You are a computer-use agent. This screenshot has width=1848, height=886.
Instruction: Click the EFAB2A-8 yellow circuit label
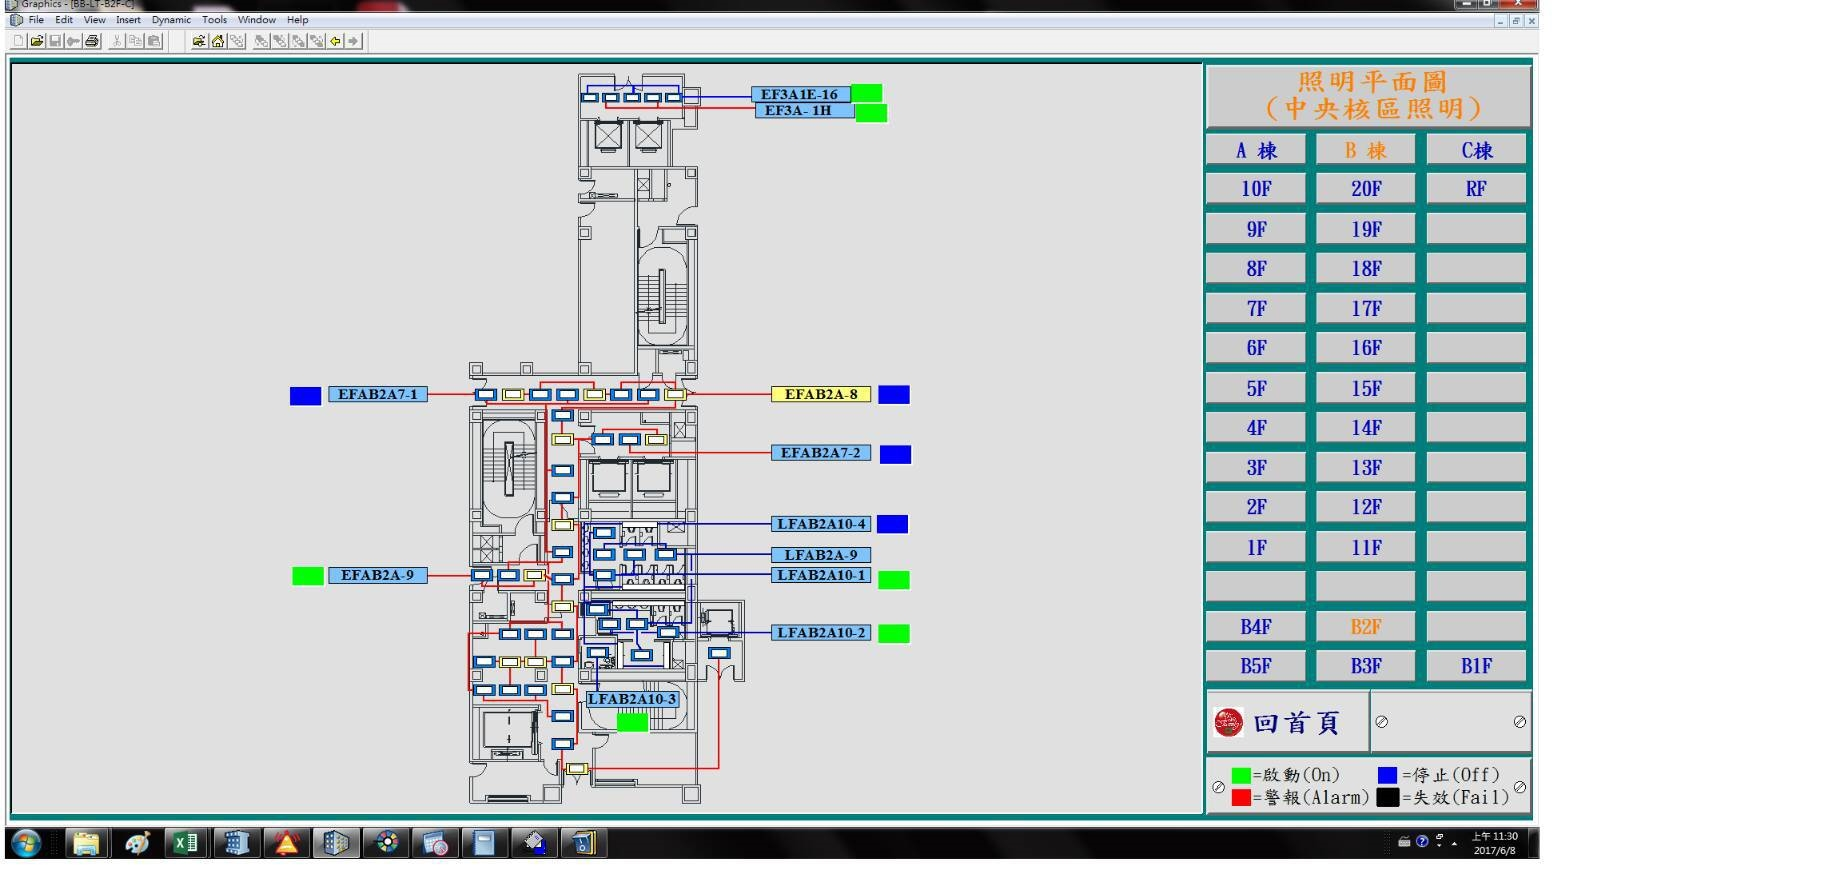coord(820,395)
